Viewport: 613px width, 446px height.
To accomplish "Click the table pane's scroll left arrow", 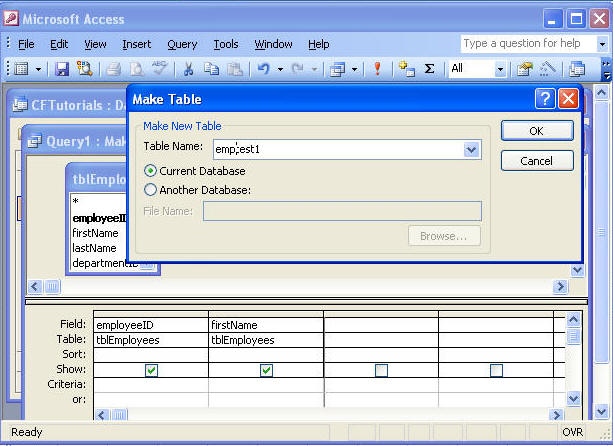I will (x=34, y=287).
